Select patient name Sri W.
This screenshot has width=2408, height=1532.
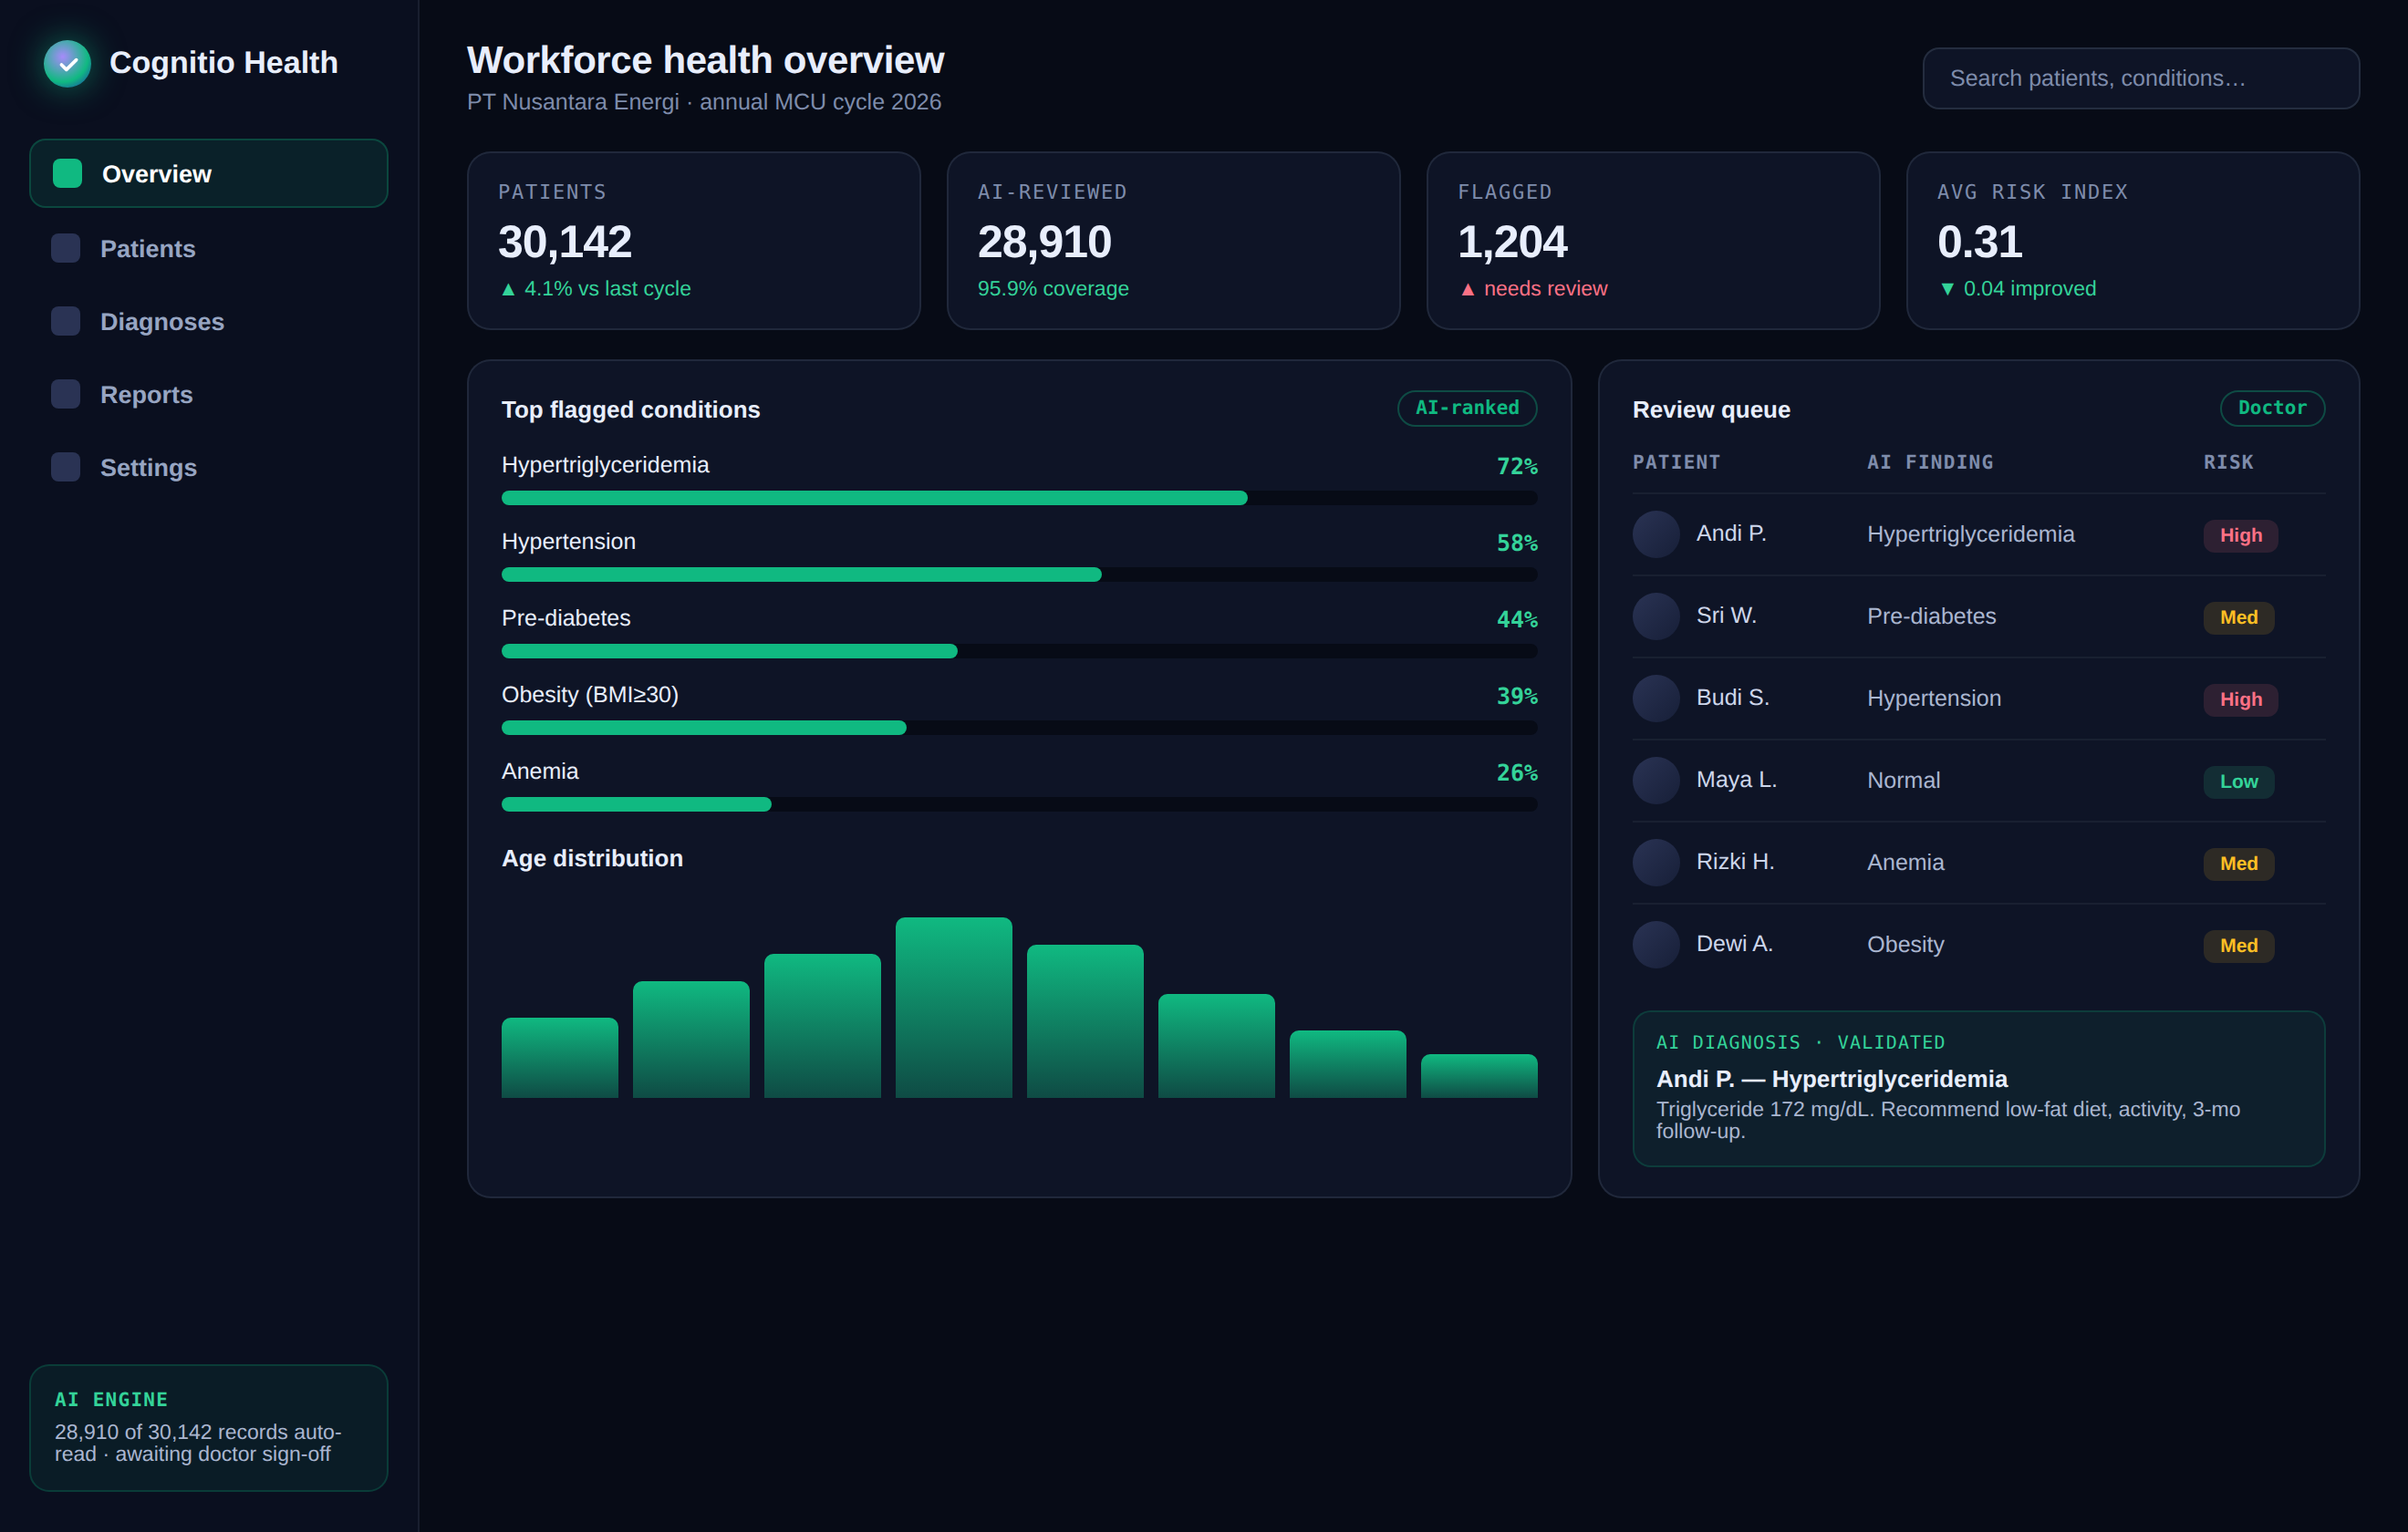[x=1726, y=615]
